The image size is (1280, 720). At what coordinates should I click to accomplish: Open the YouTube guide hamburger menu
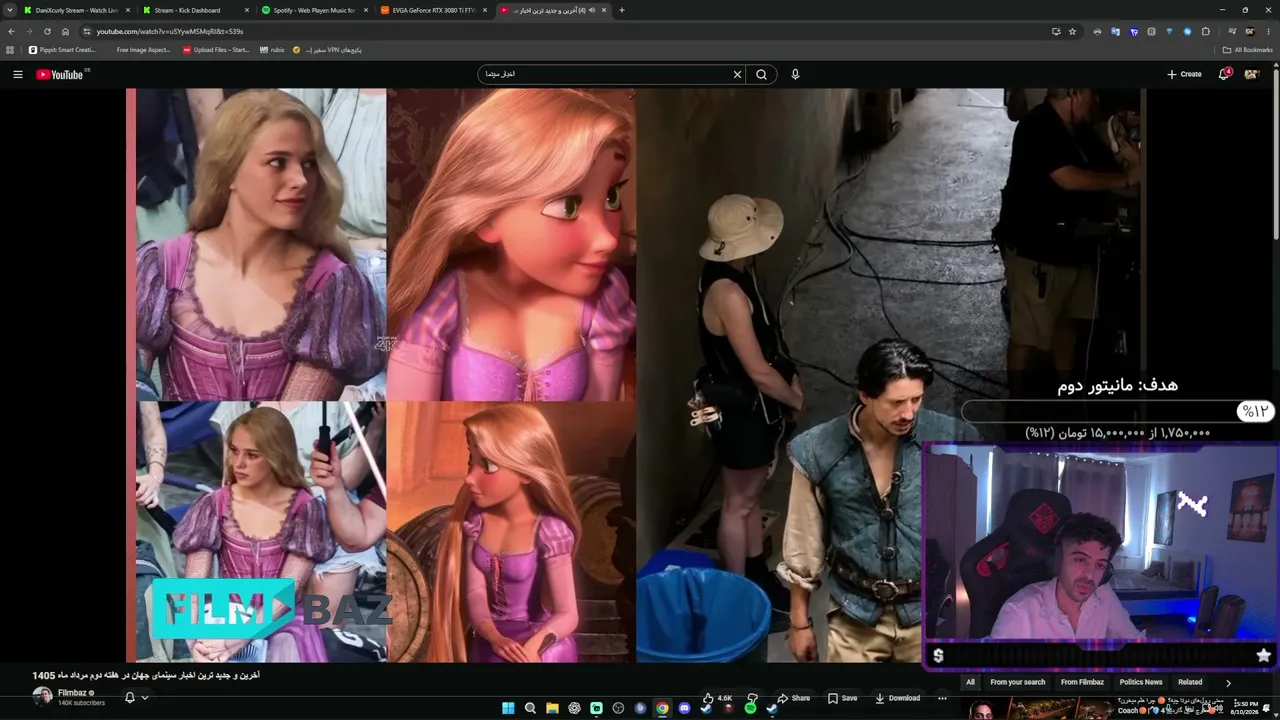pyautogui.click(x=17, y=74)
